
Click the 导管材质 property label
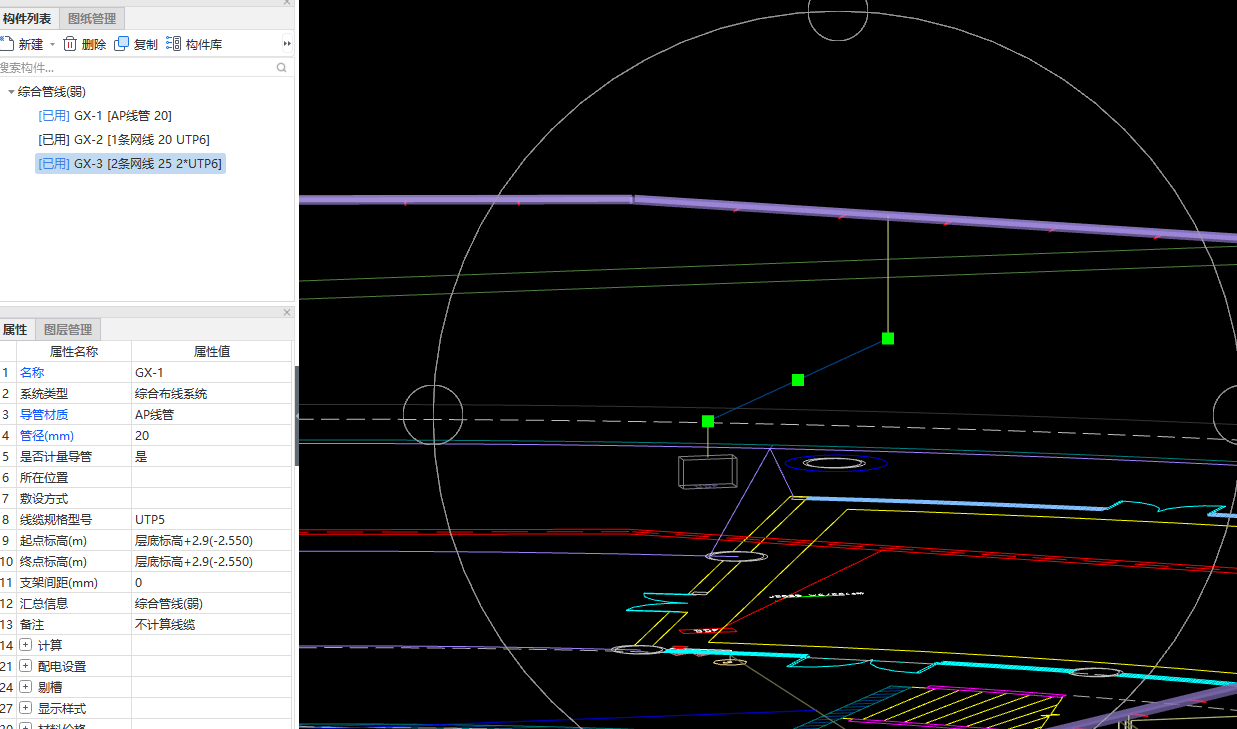coord(44,415)
